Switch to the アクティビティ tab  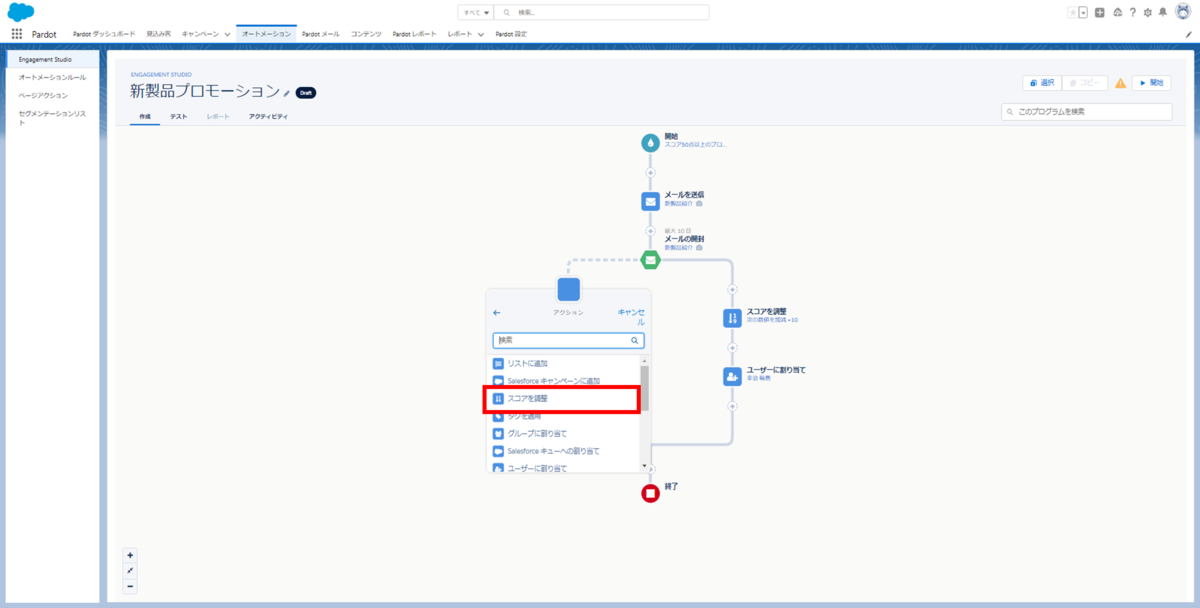[x=268, y=116]
